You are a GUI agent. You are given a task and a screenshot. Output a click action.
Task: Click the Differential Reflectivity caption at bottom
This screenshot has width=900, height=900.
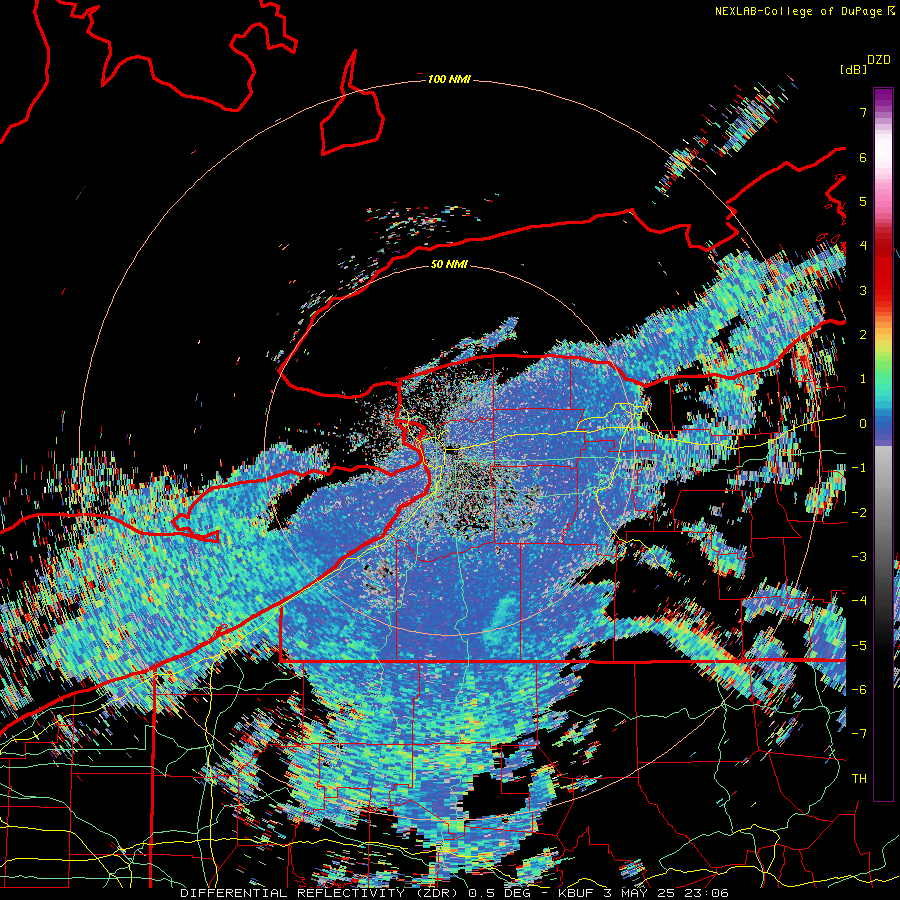tap(454, 893)
